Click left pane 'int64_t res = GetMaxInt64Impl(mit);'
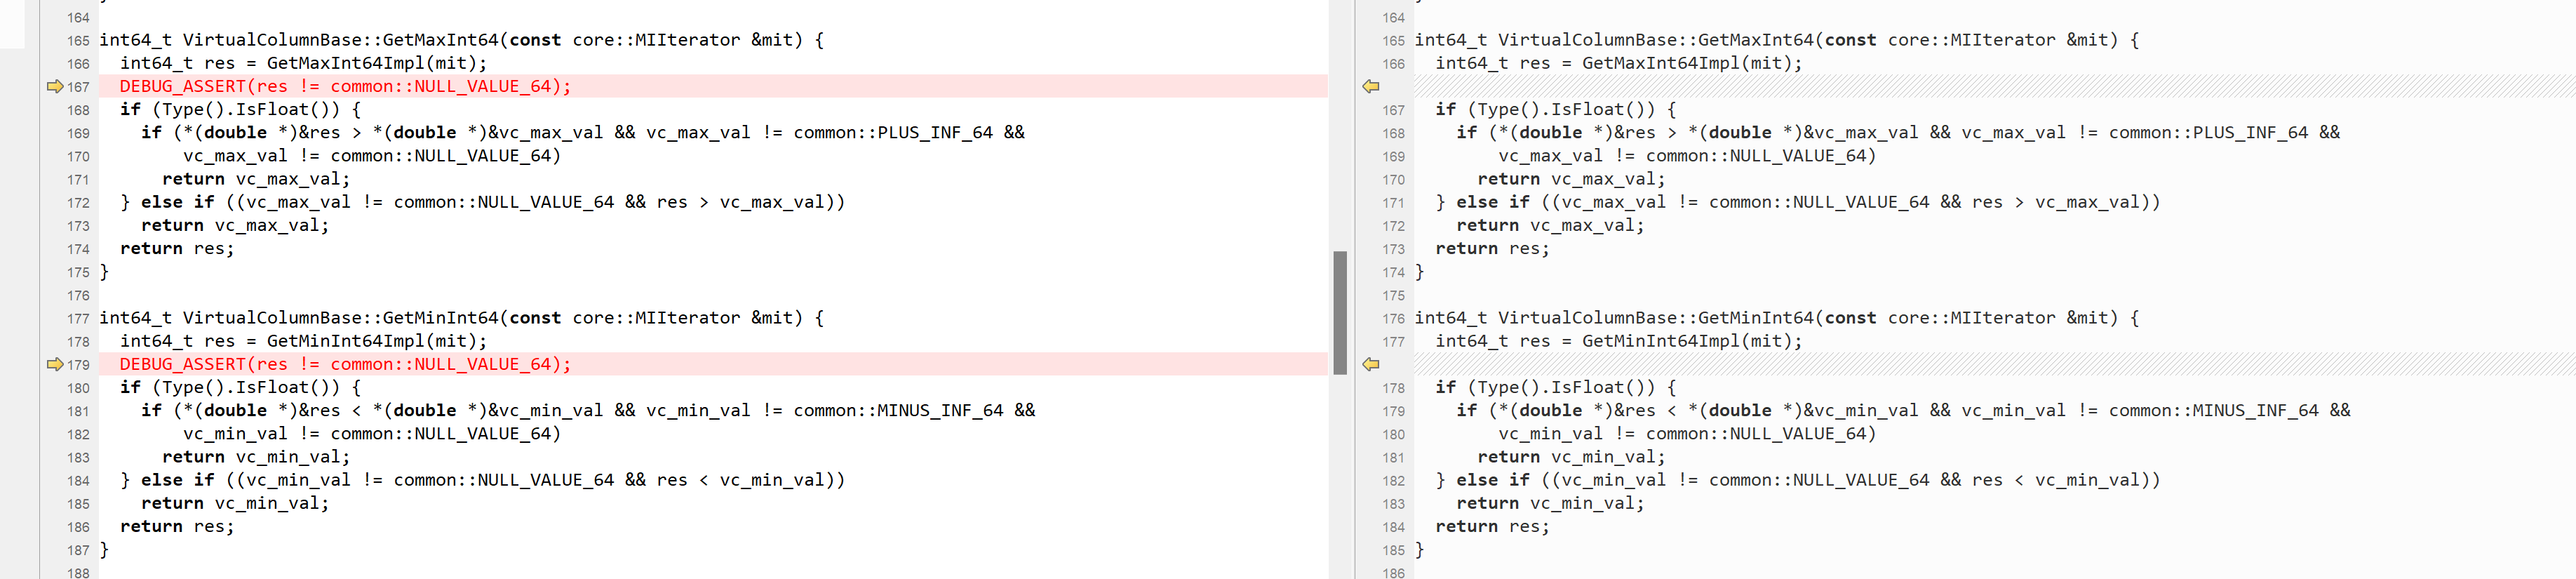 point(303,63)
